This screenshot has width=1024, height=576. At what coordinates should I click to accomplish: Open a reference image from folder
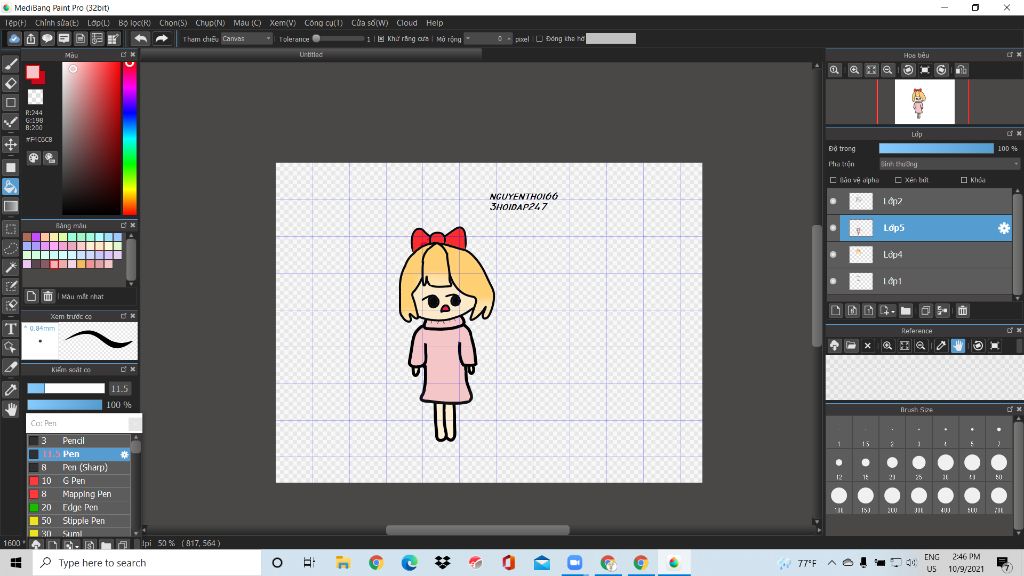click(851, 345)
